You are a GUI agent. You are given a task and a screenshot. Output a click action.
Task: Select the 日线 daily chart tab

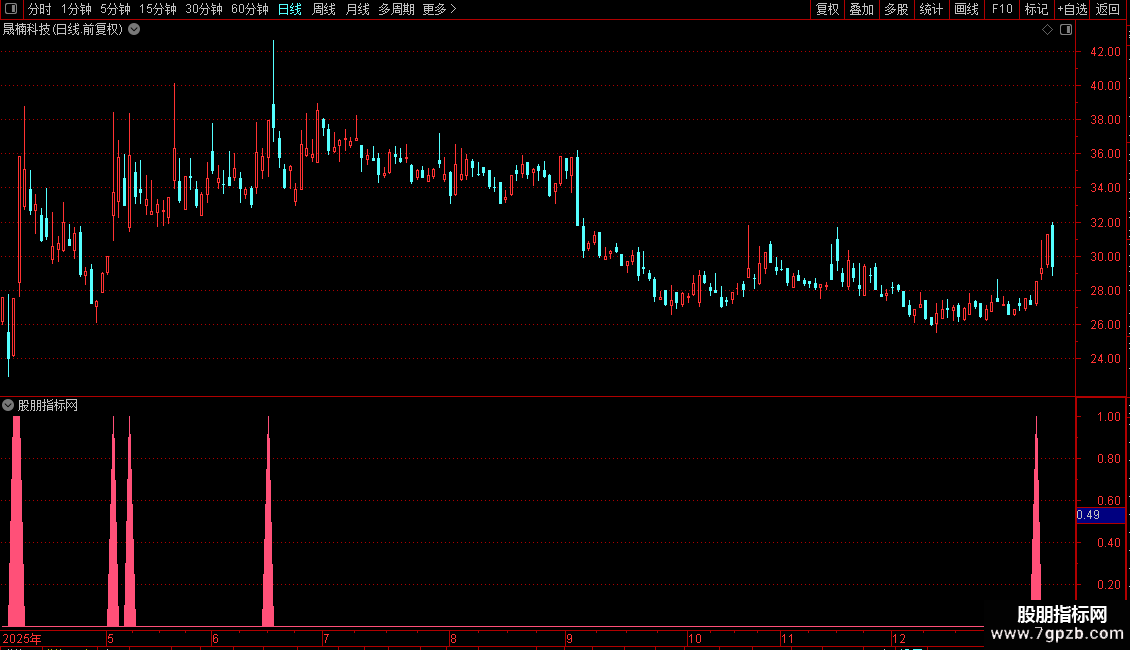(x=290, y=9)
